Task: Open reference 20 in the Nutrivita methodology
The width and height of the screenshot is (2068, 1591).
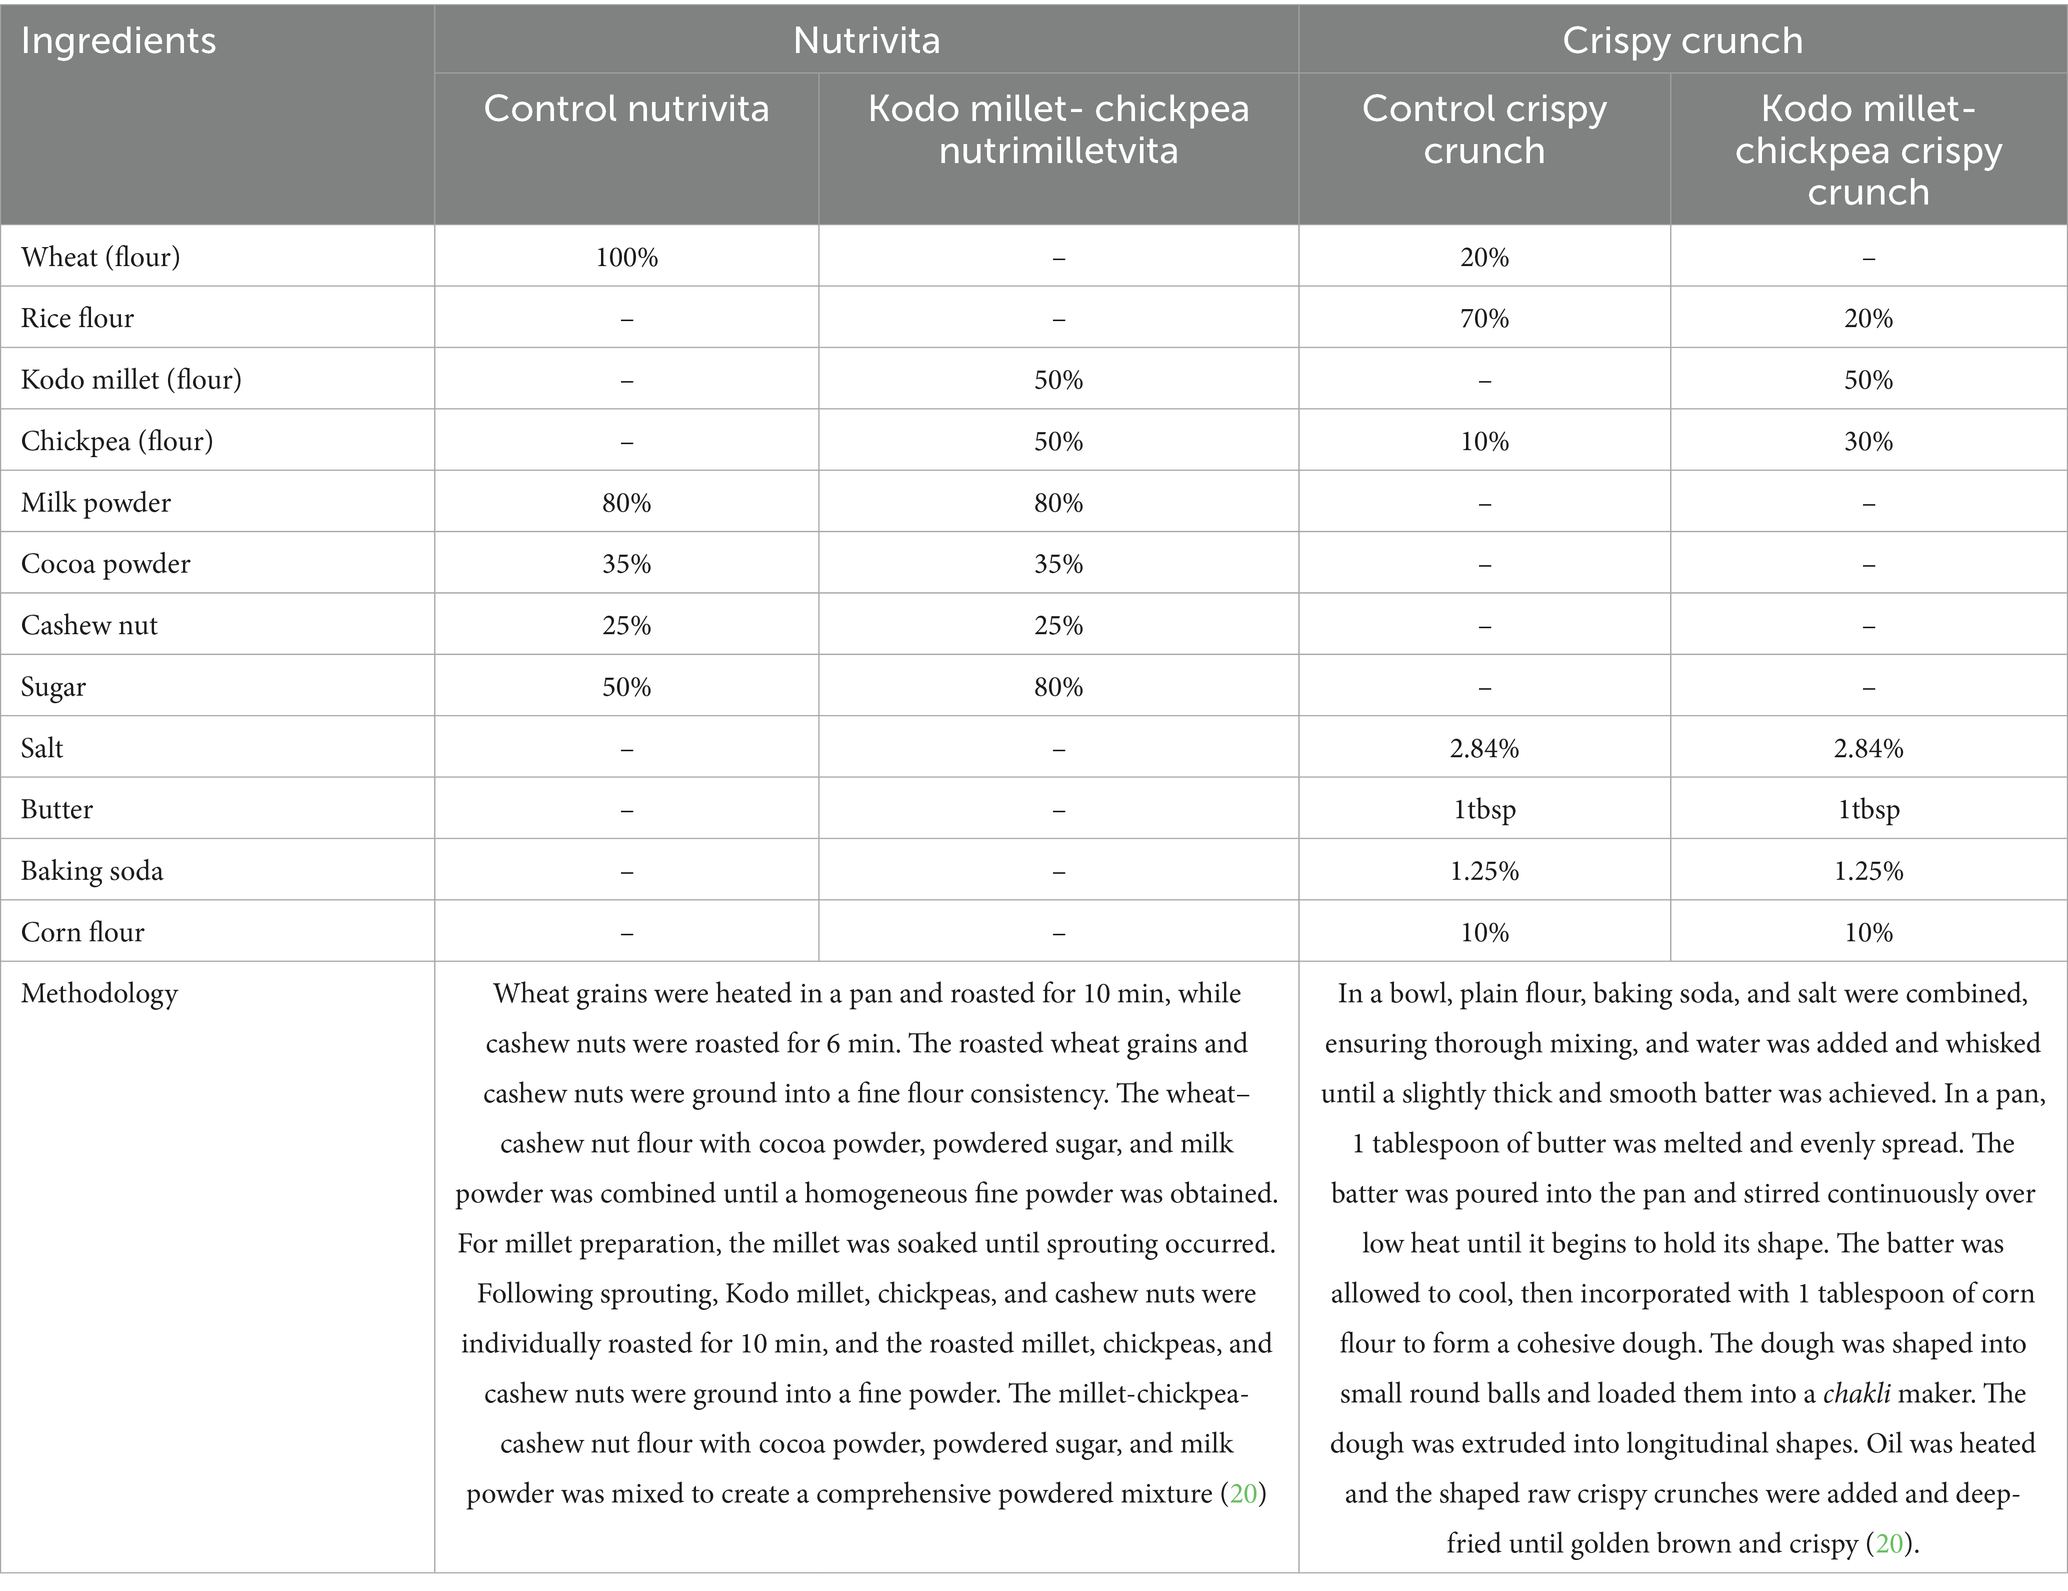Action: (x=1243, y=1494)
